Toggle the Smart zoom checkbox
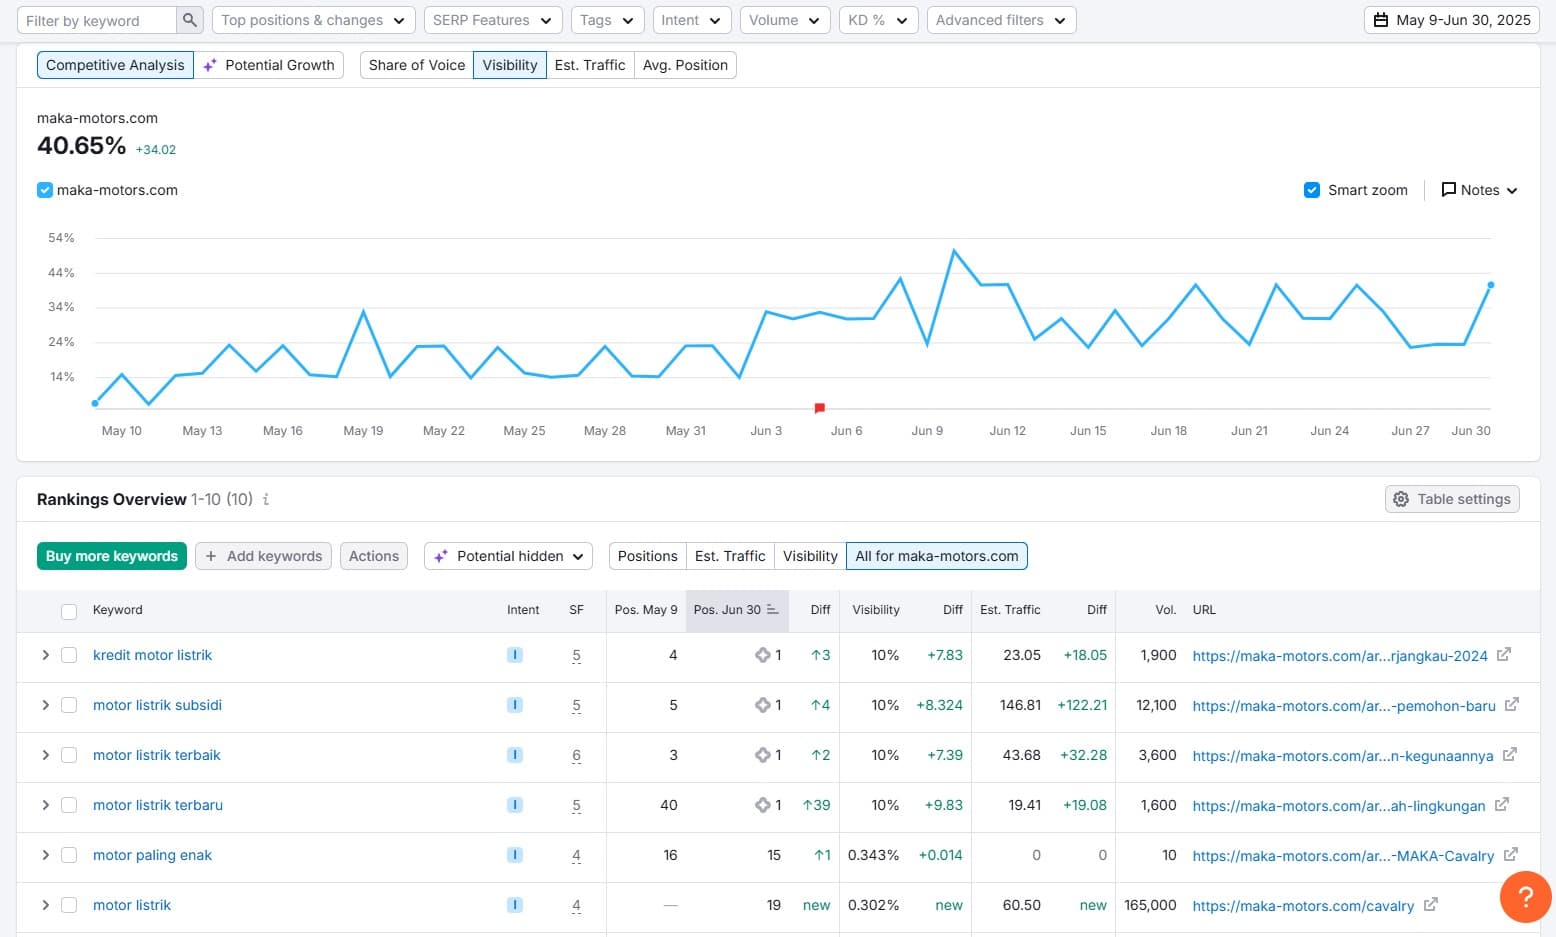The image size is (1556, 937). (1312, 190)
